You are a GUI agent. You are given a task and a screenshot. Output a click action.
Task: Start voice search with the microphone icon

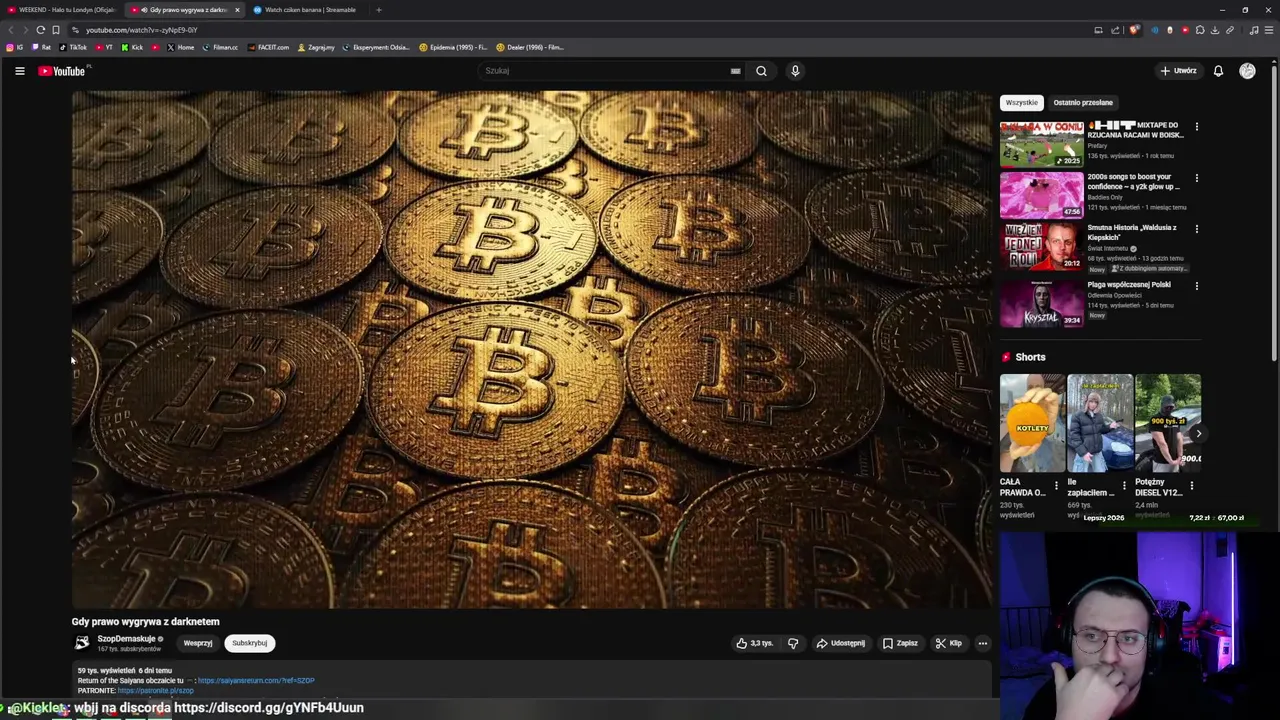pyautogui.click(x=795, y=71)
